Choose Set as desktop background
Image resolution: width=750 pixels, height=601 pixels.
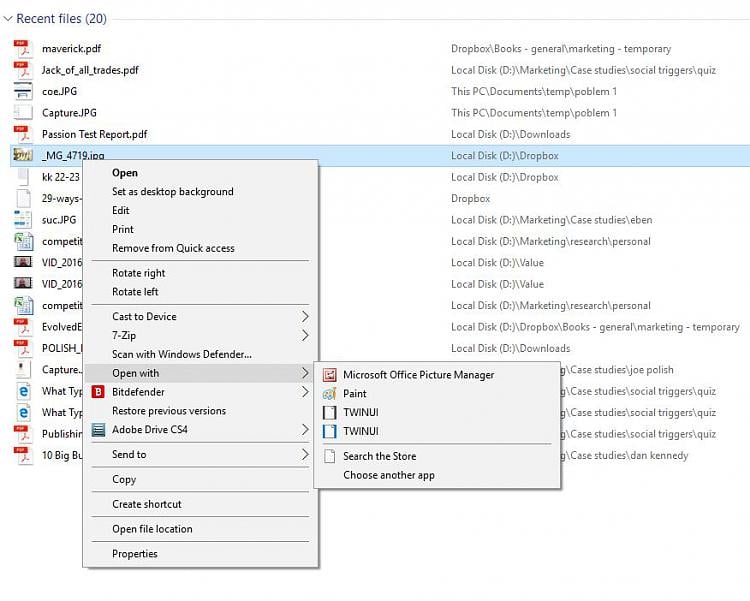click(172, 192)
